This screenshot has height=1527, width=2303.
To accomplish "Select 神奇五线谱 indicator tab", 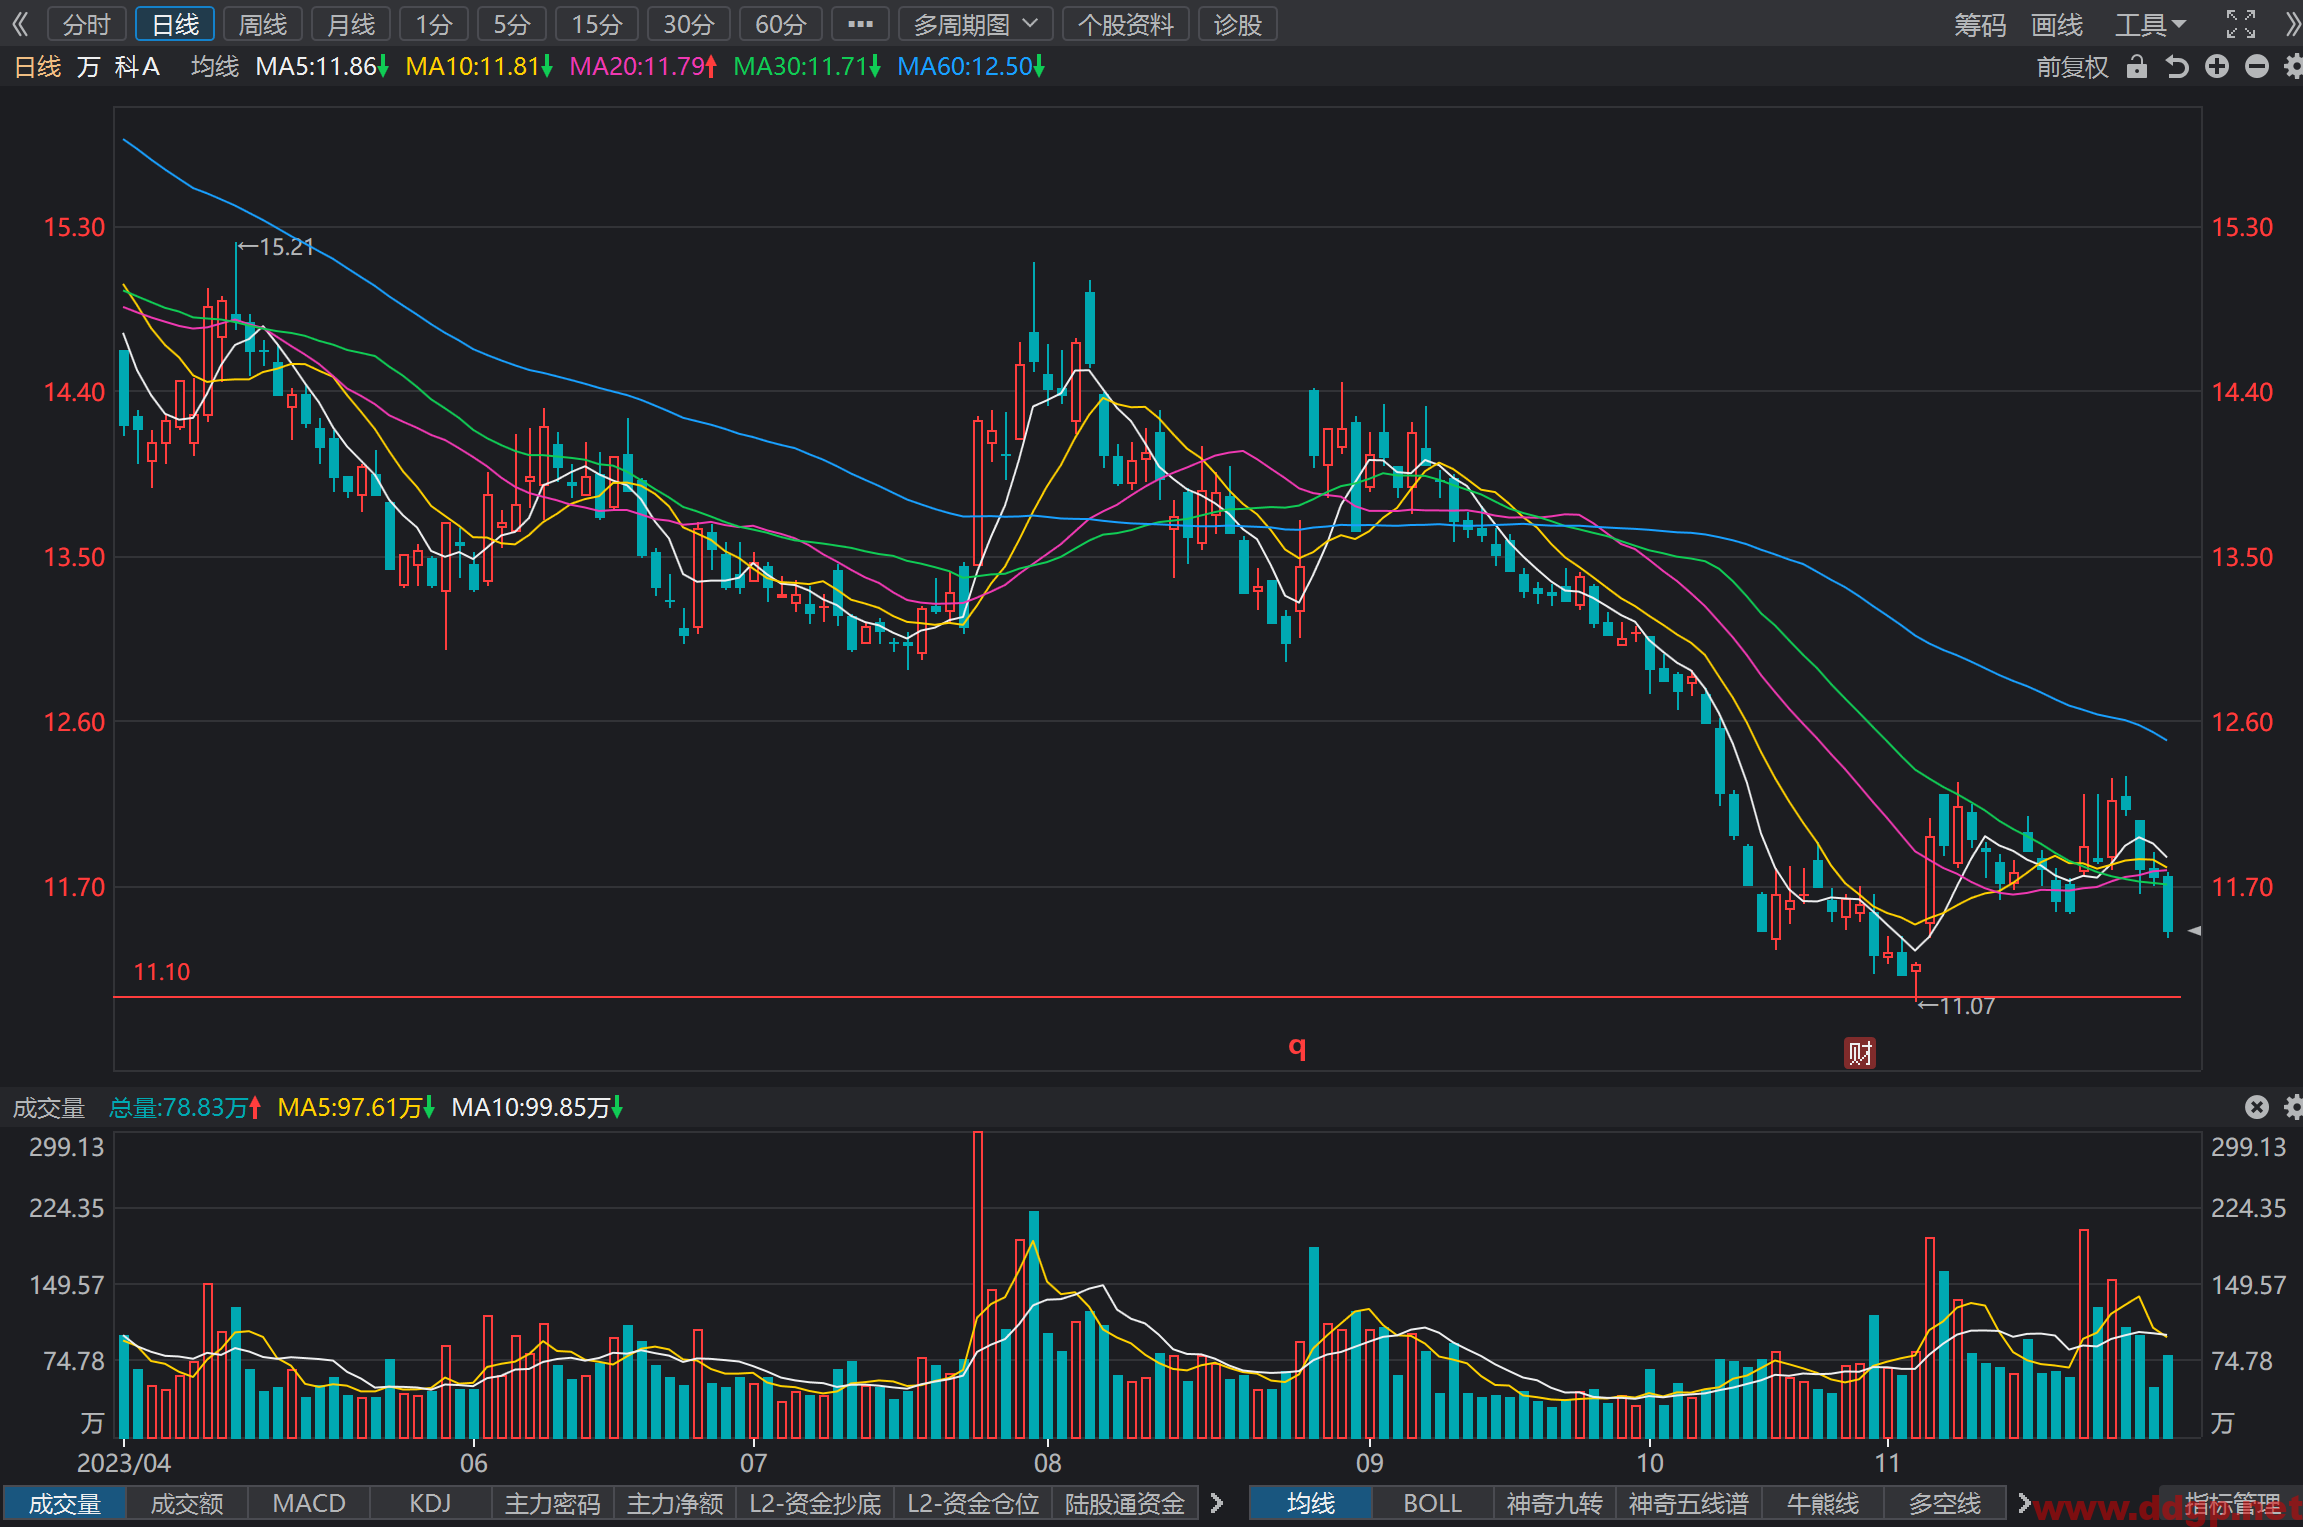I will coord(1688,1503).
